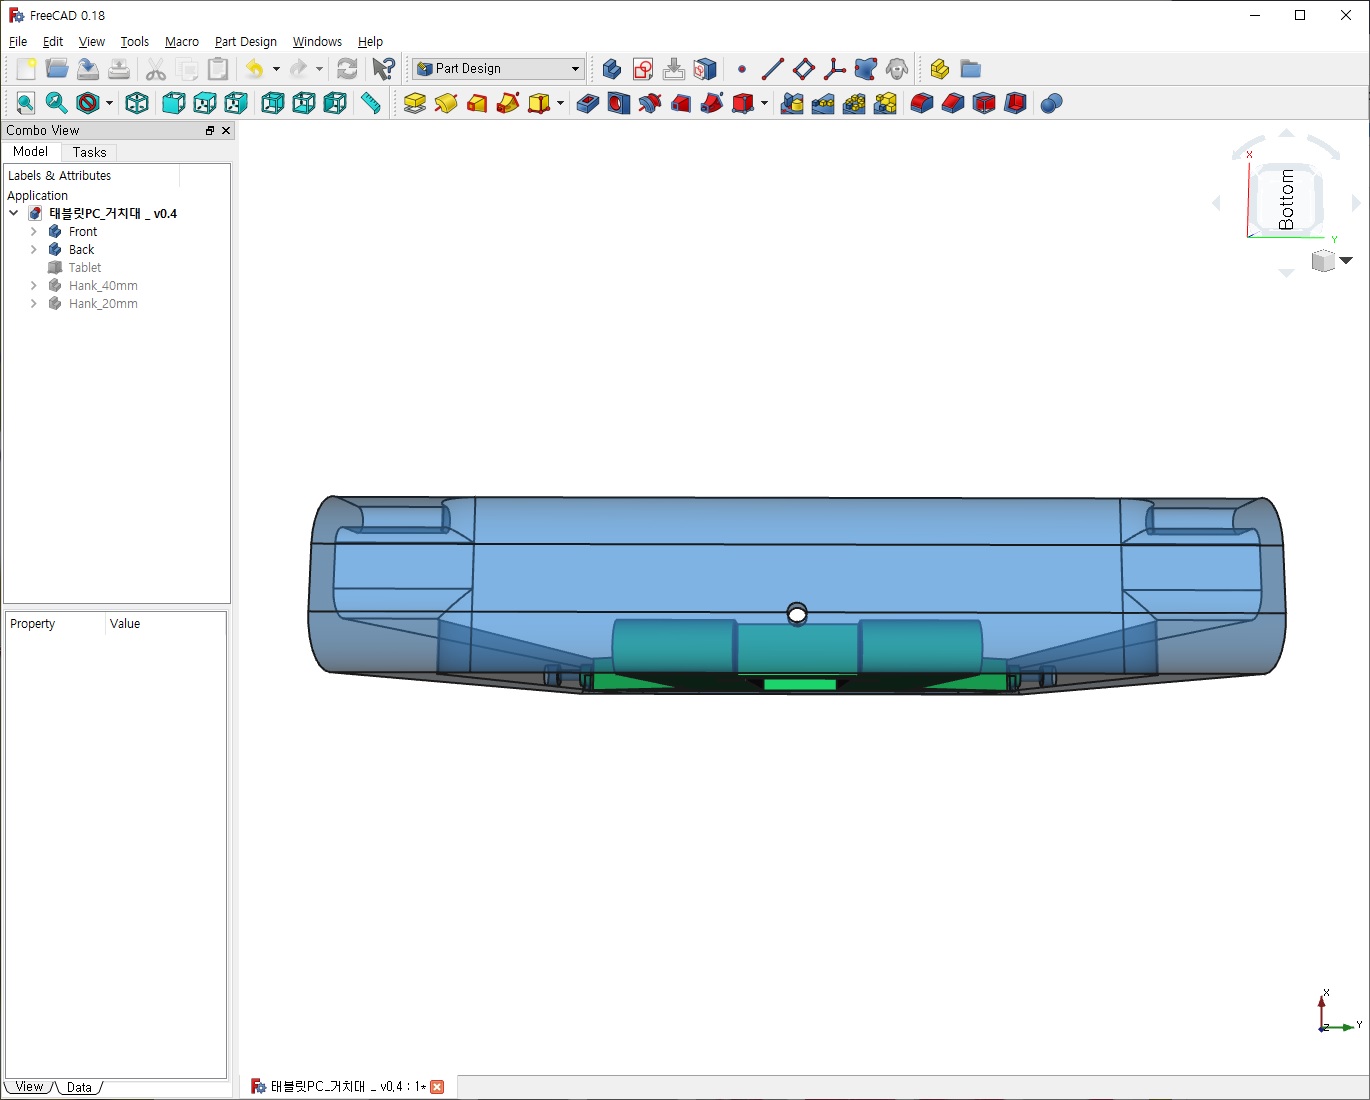The width and height of the screenshot is (1370, 1100).
Task: Create a new Group folder
Action: click(970, 69)
